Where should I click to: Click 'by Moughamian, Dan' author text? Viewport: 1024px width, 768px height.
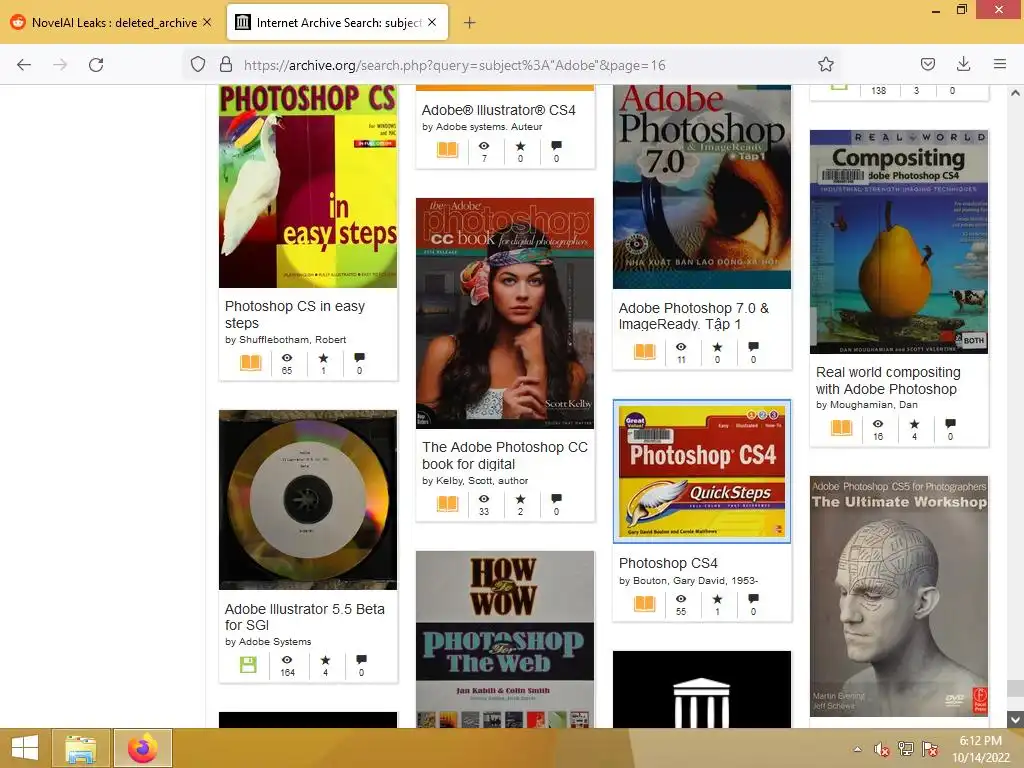[867, 405]
